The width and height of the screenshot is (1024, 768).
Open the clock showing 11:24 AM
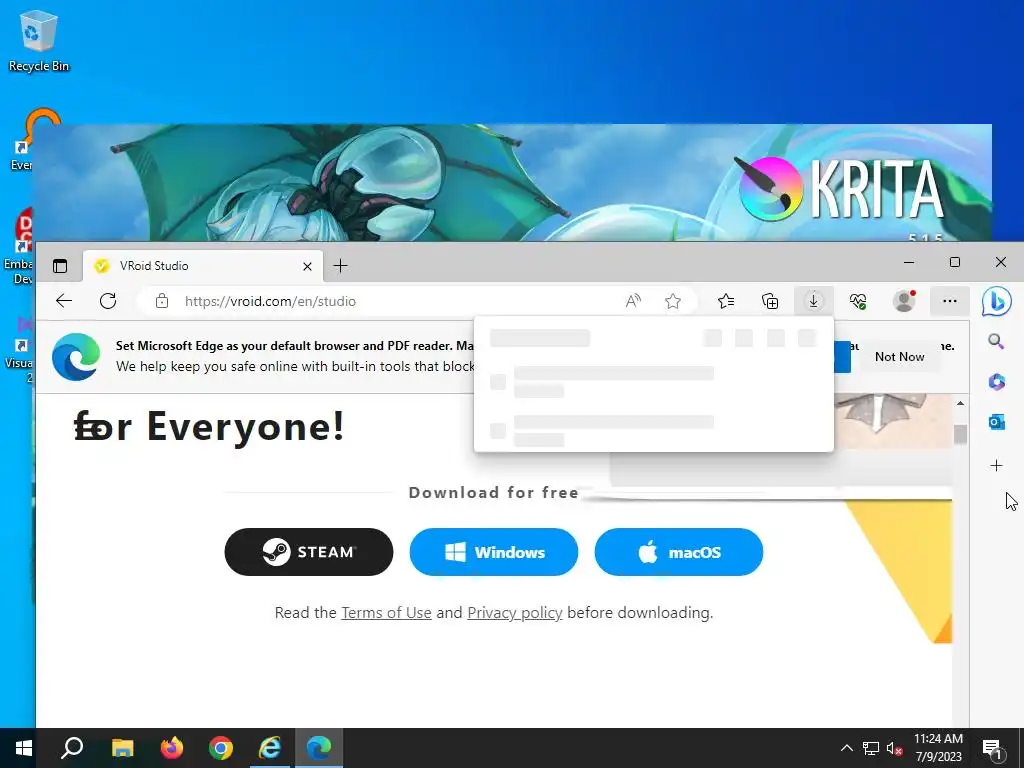tap(938, 748)
